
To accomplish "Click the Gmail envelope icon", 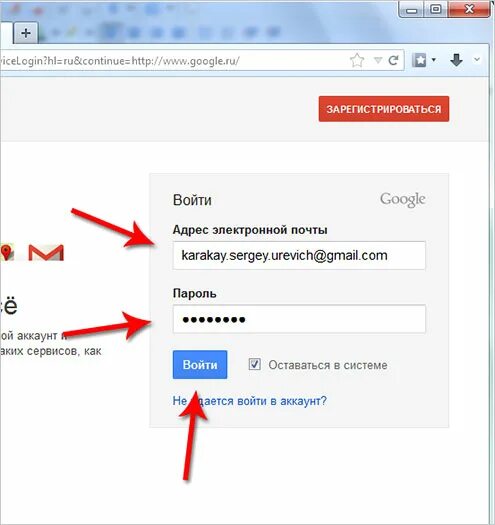I will 46,252.
